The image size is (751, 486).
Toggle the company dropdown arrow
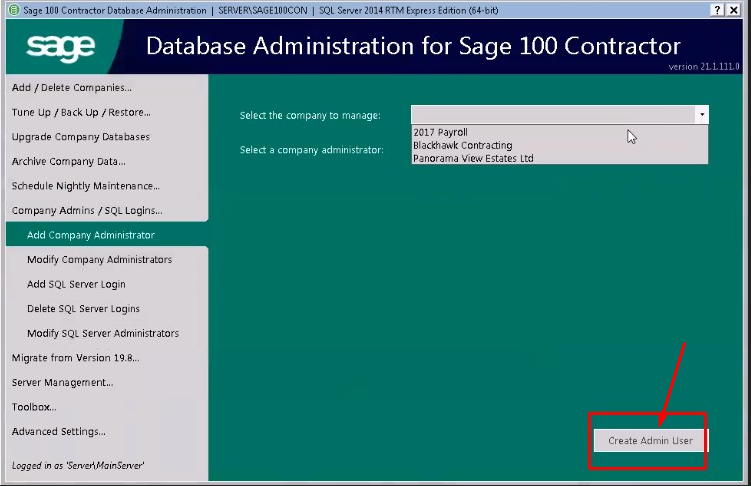(x=702, y=115)
